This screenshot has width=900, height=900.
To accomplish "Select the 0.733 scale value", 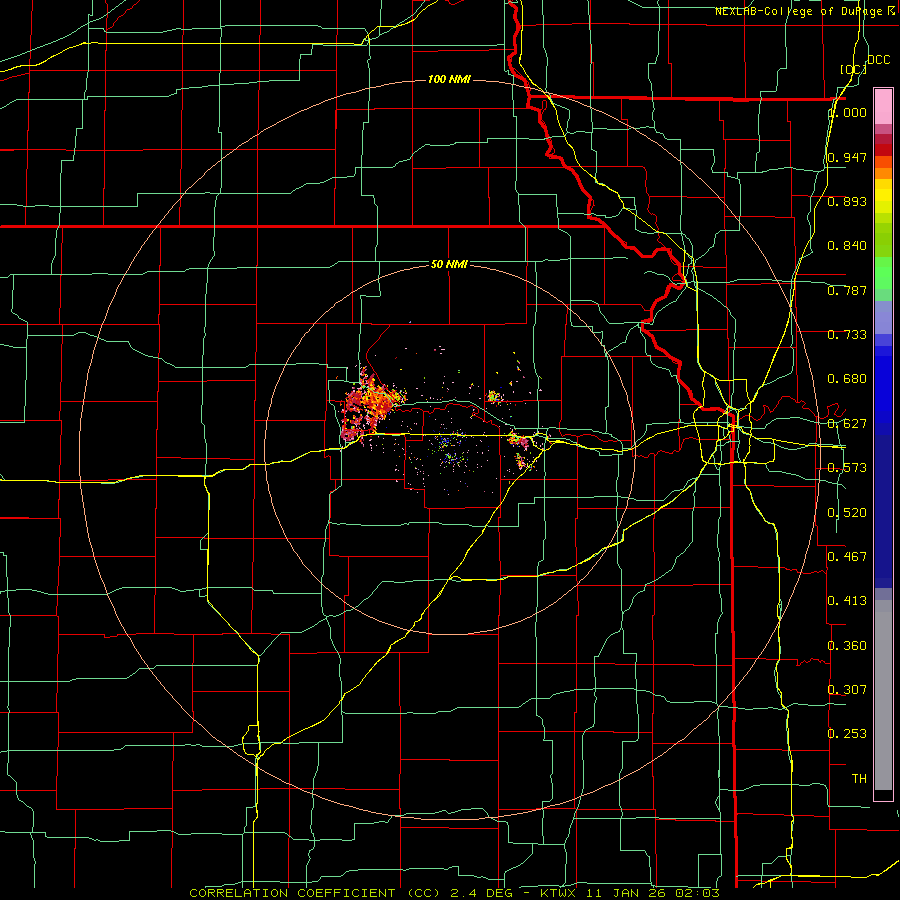I will [x=847, y=335].
